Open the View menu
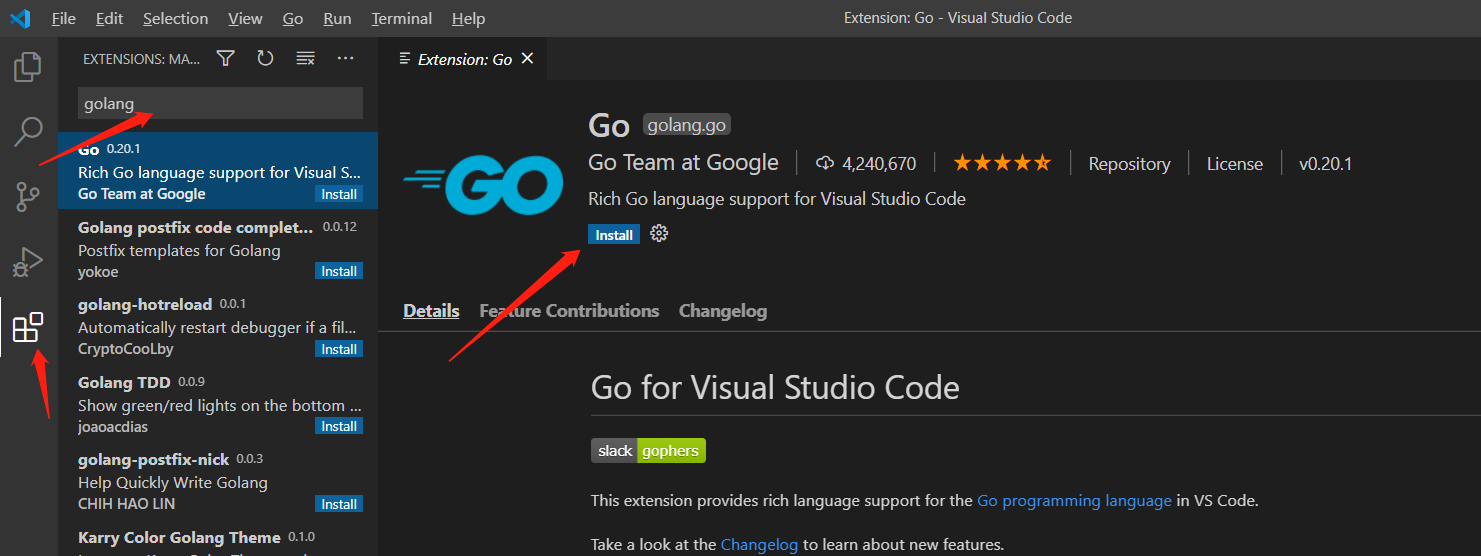Viewport: 1481px width, 556px height. [245, 18]
